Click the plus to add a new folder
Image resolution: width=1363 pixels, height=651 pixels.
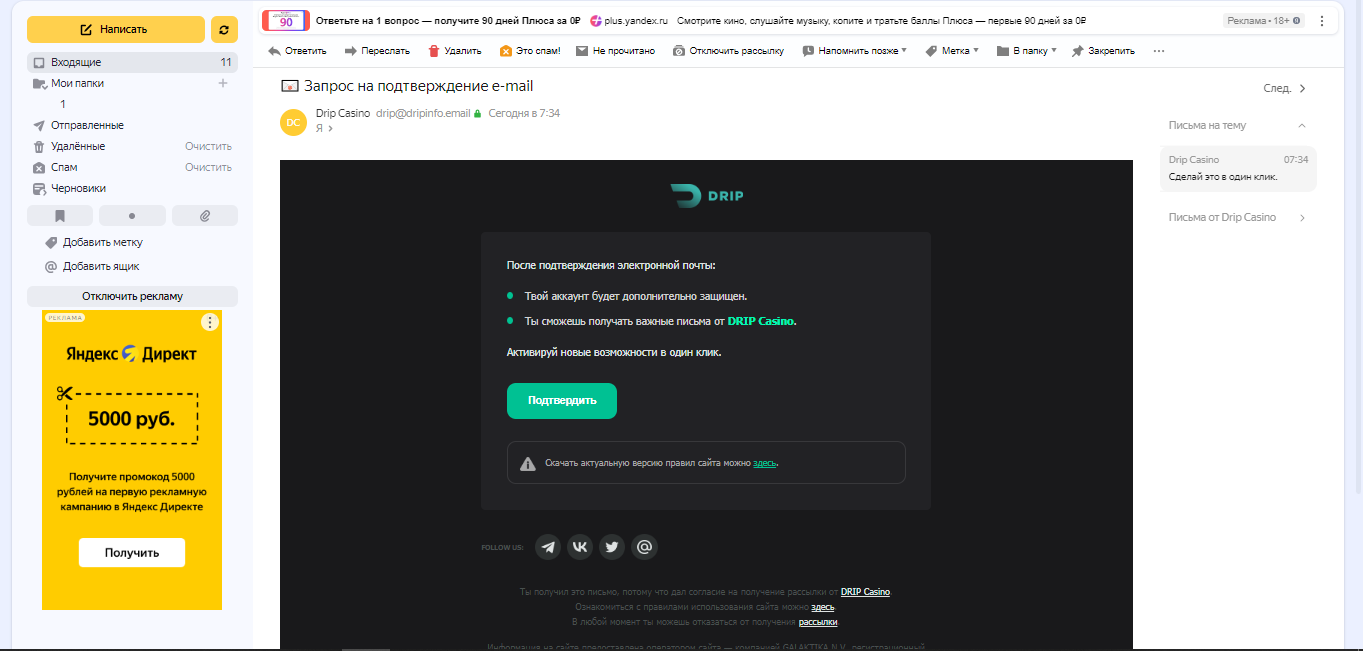223,83
